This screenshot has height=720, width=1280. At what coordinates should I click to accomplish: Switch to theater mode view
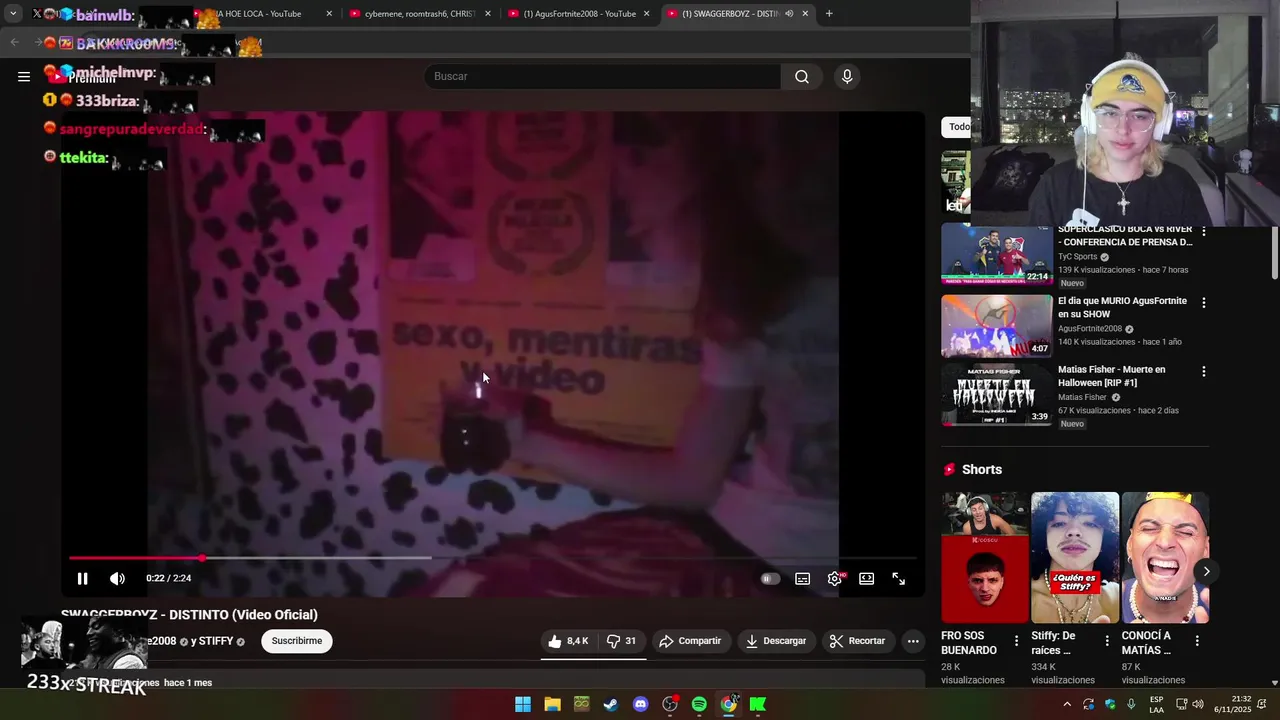pyautogui.click(x=866, y=578)
